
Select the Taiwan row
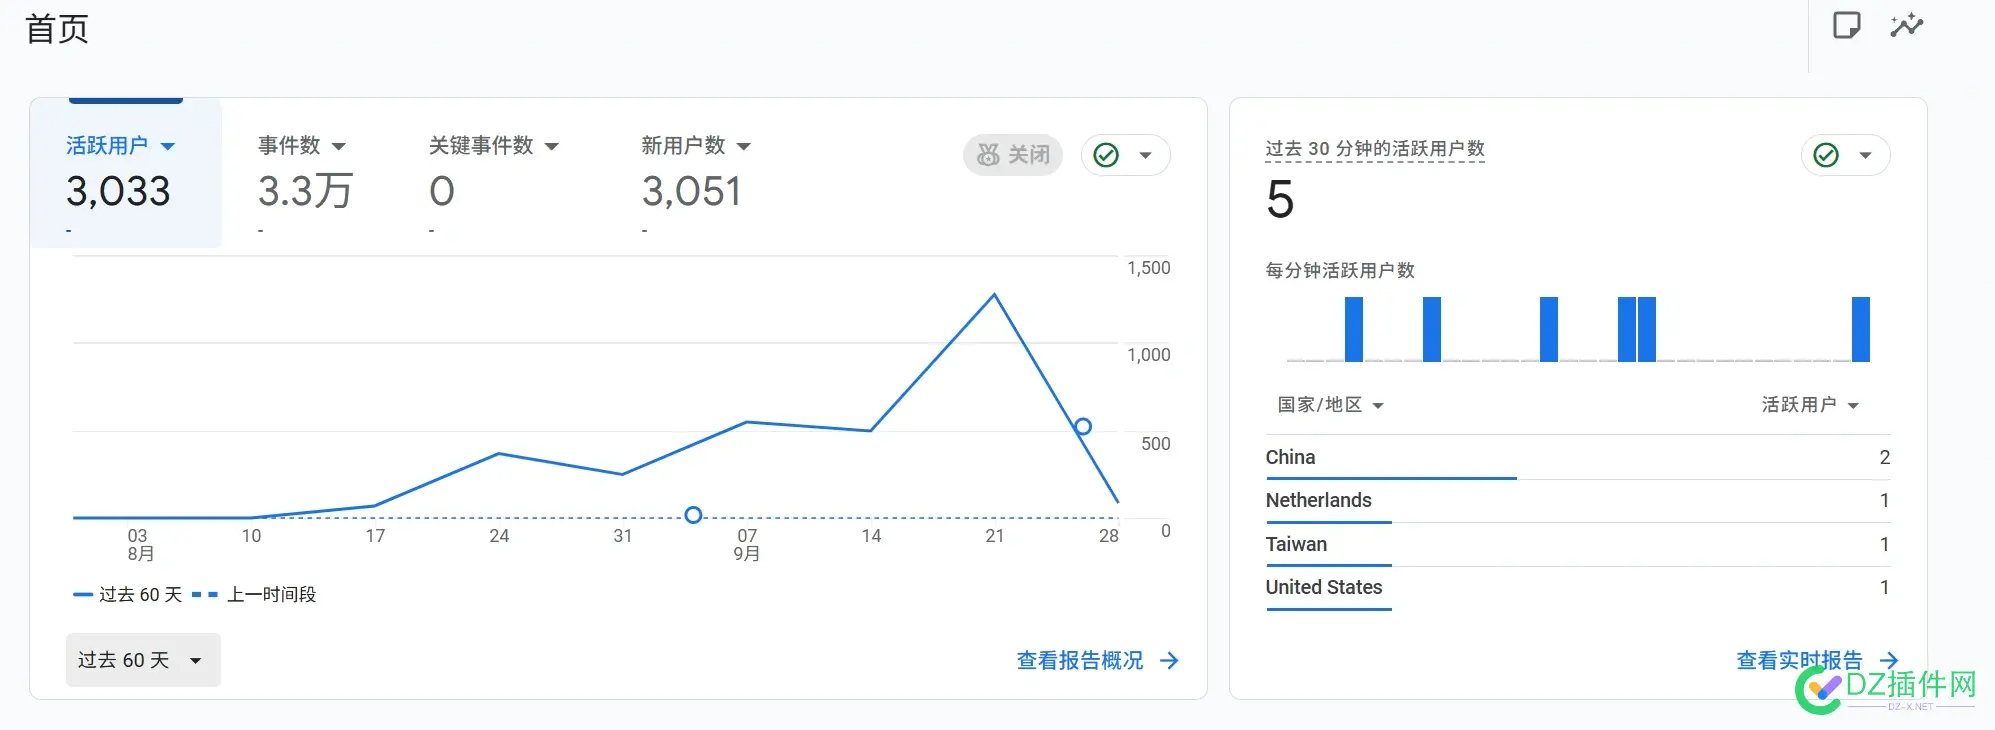1578,545
